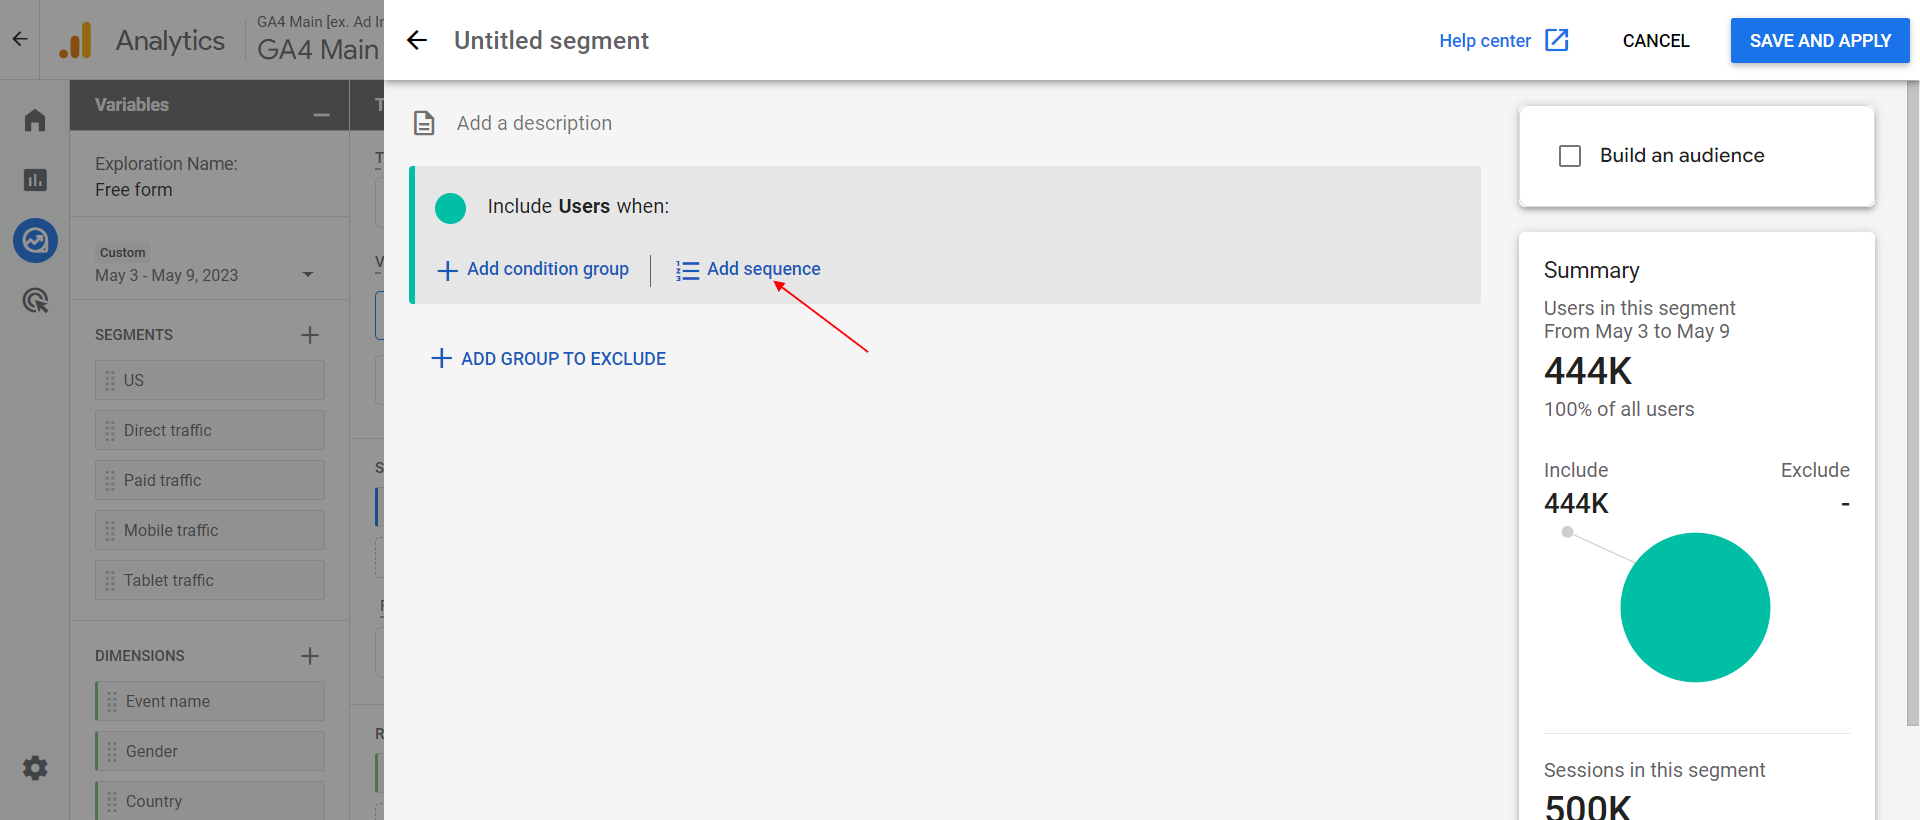The width and height of the screenshot is (1920, 820).
Task: Click the Sessions in this segment label
Action: pos(1654,770)
